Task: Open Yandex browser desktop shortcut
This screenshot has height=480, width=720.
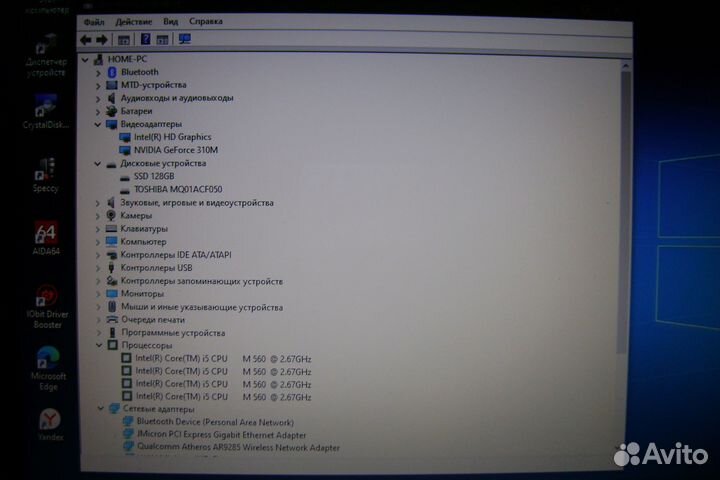Action: tap(50, 425)
